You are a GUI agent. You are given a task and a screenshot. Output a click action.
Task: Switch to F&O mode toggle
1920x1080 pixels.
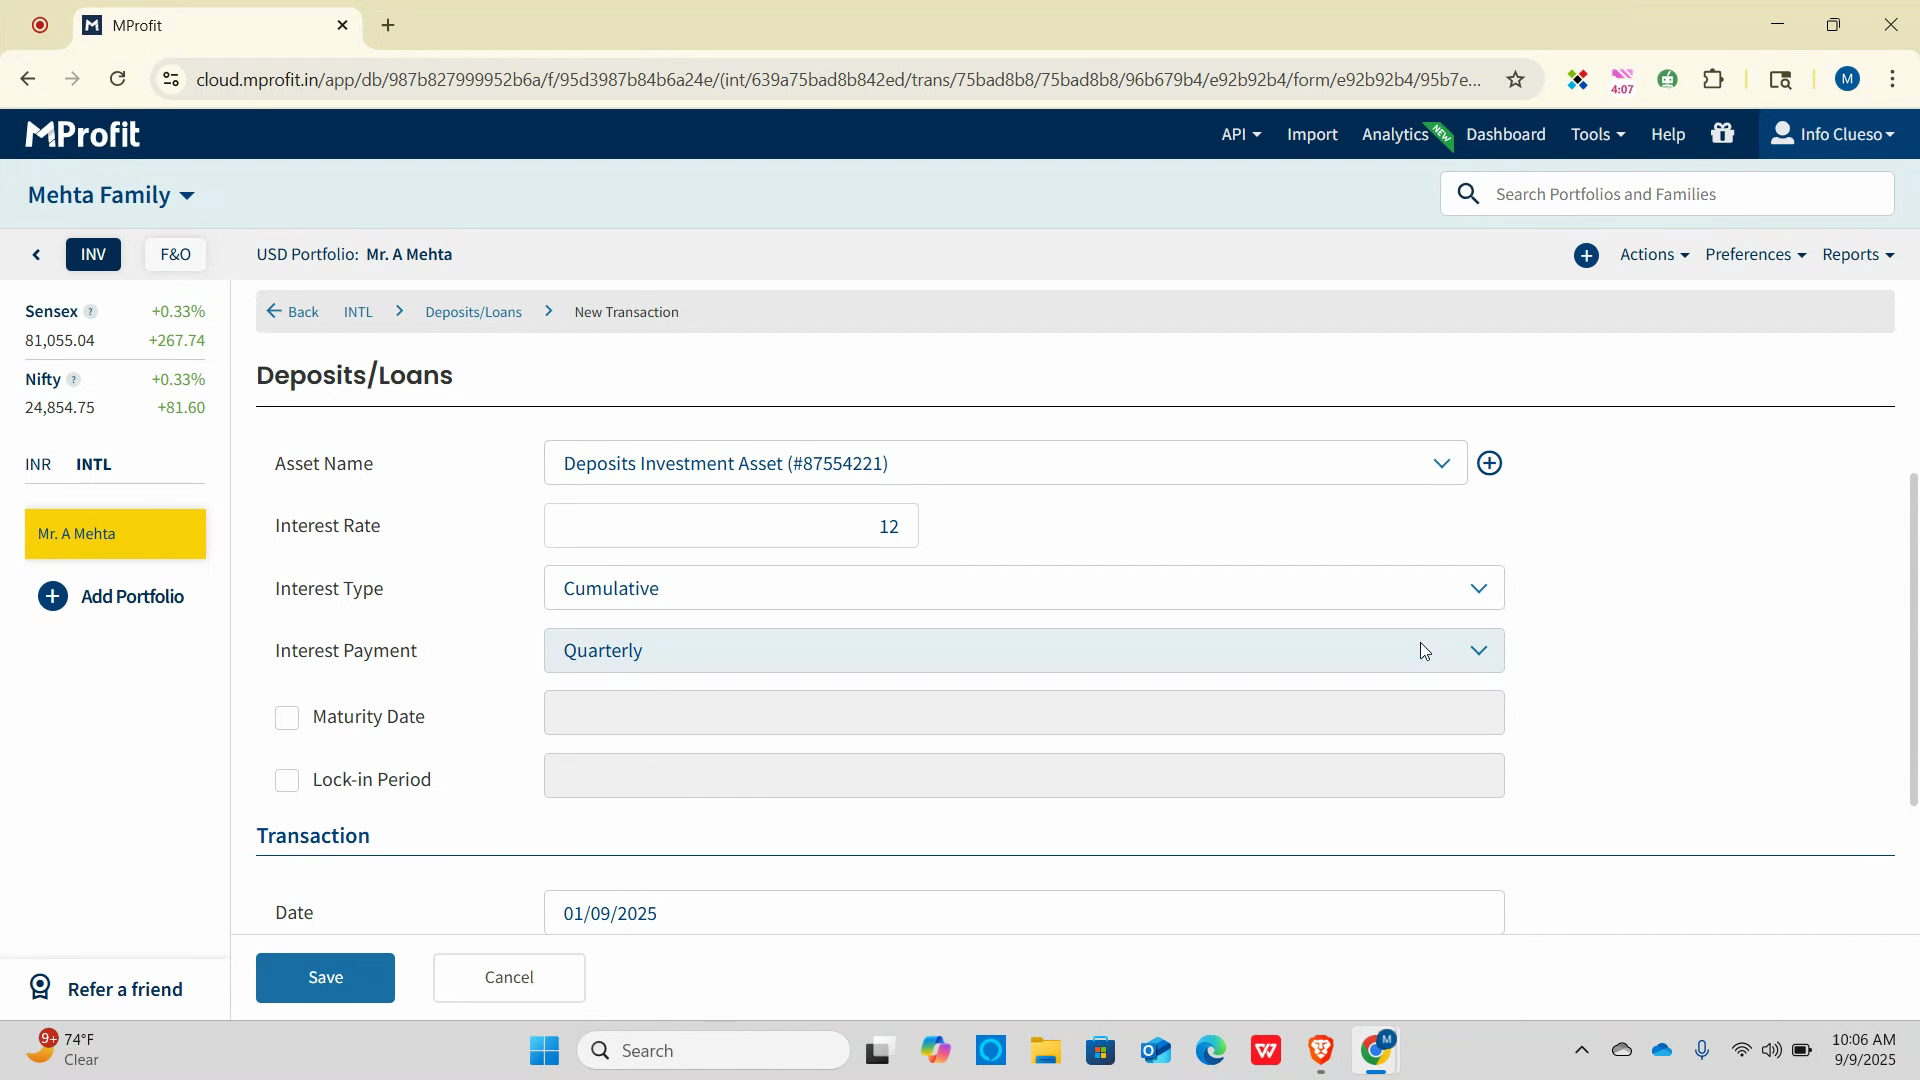coord(175,255)
